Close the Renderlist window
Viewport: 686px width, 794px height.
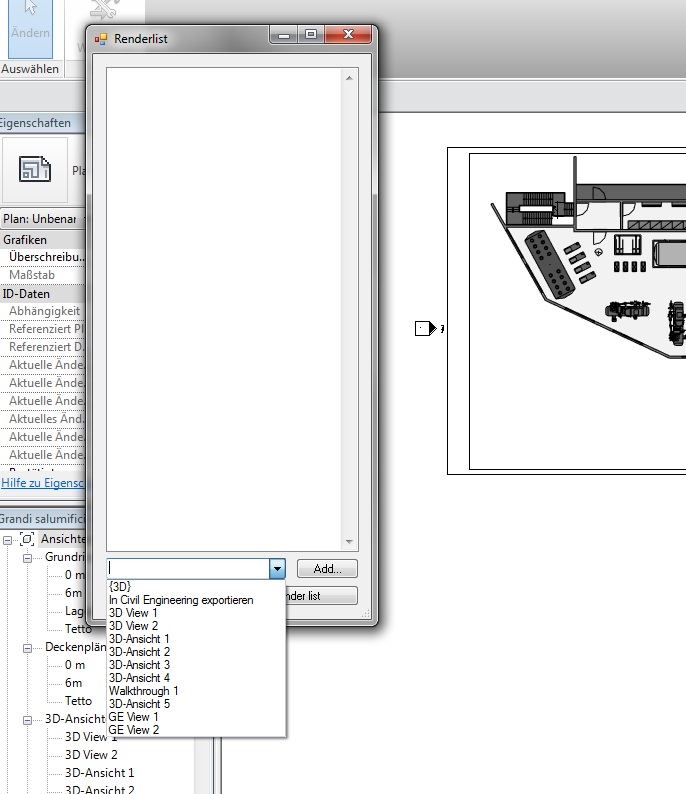point(348,34)
